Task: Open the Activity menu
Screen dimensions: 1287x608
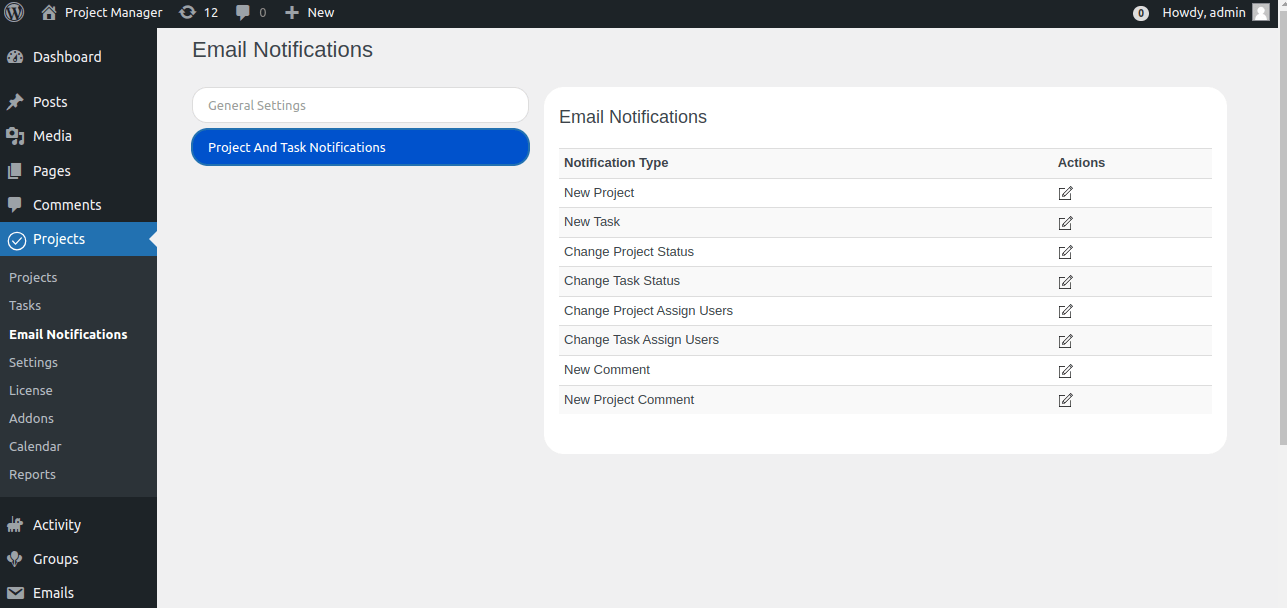Action: (x=78, y=525)
